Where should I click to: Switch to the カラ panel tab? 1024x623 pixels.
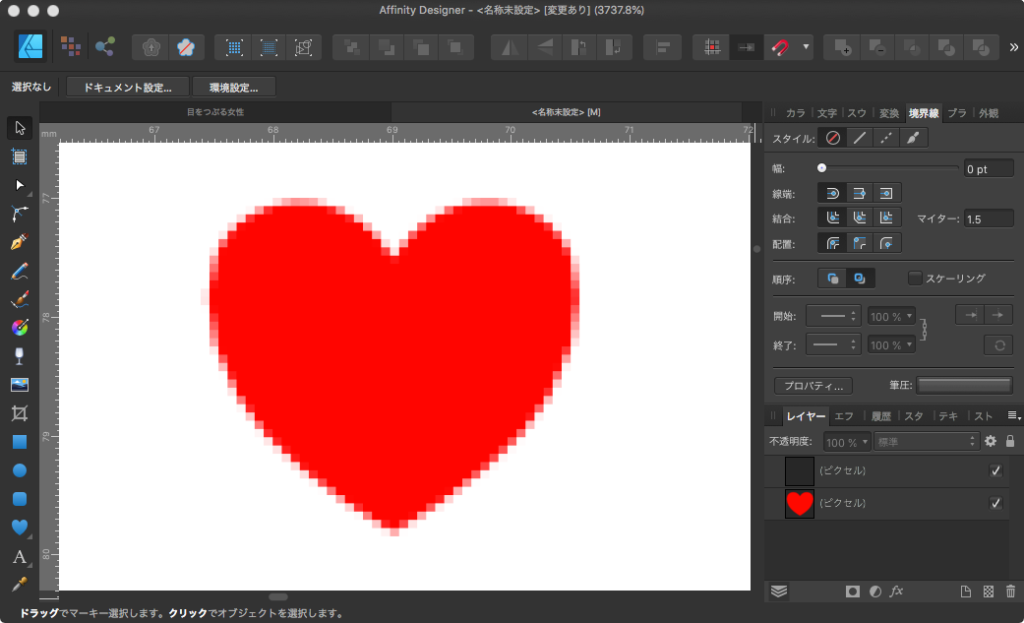(795, 113)
